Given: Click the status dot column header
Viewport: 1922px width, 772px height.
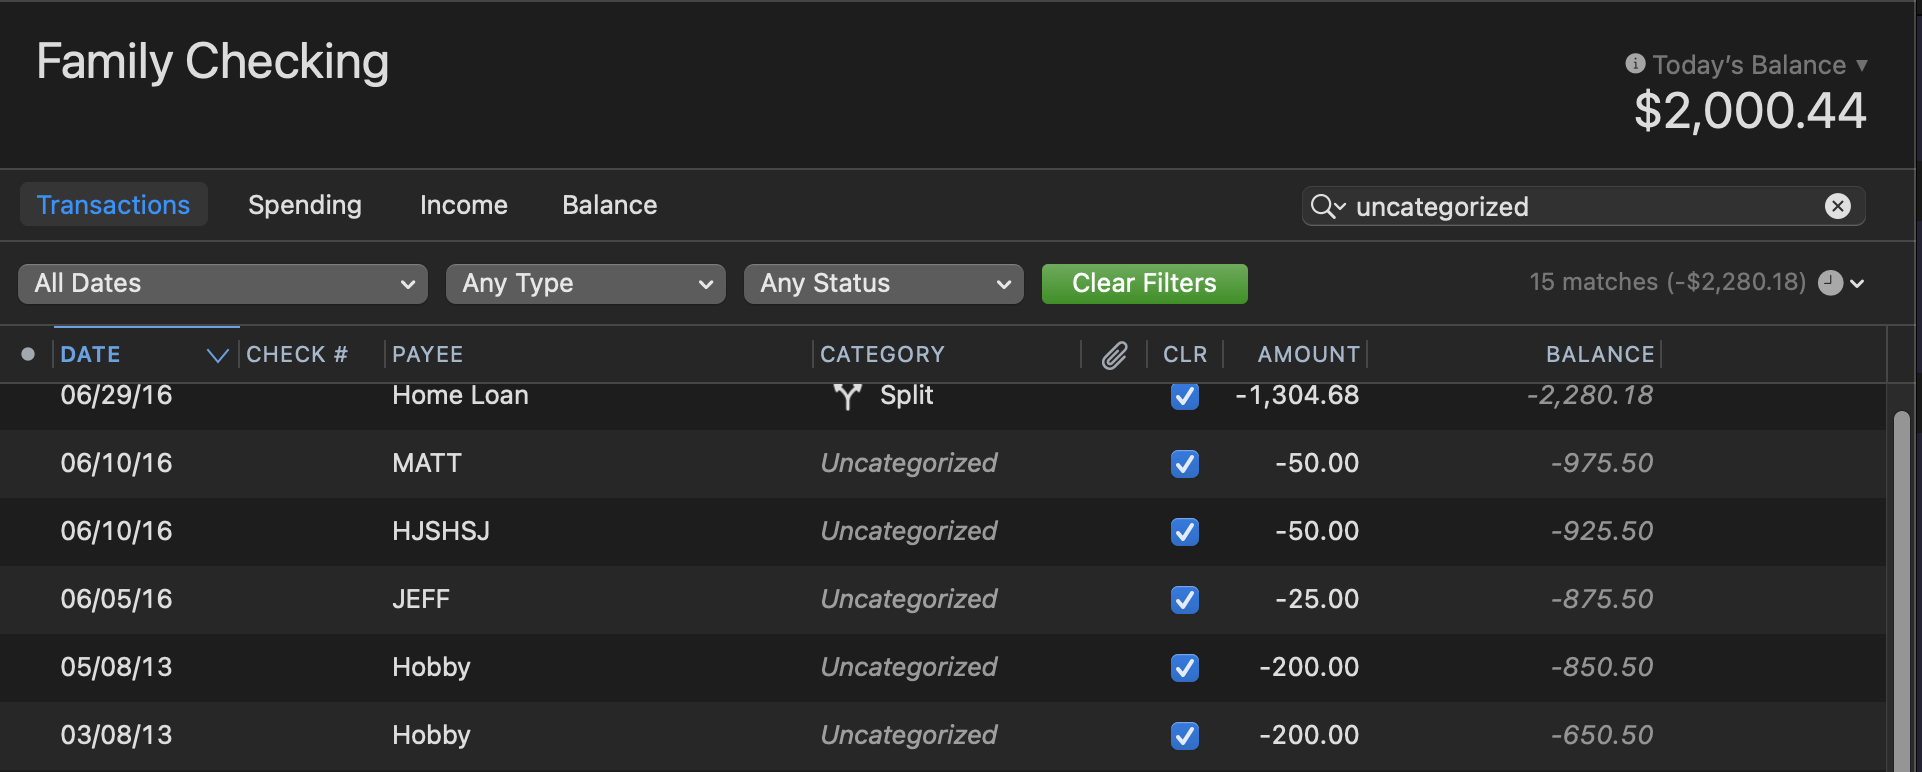Looking at the screenshot, I should (28, 354).
